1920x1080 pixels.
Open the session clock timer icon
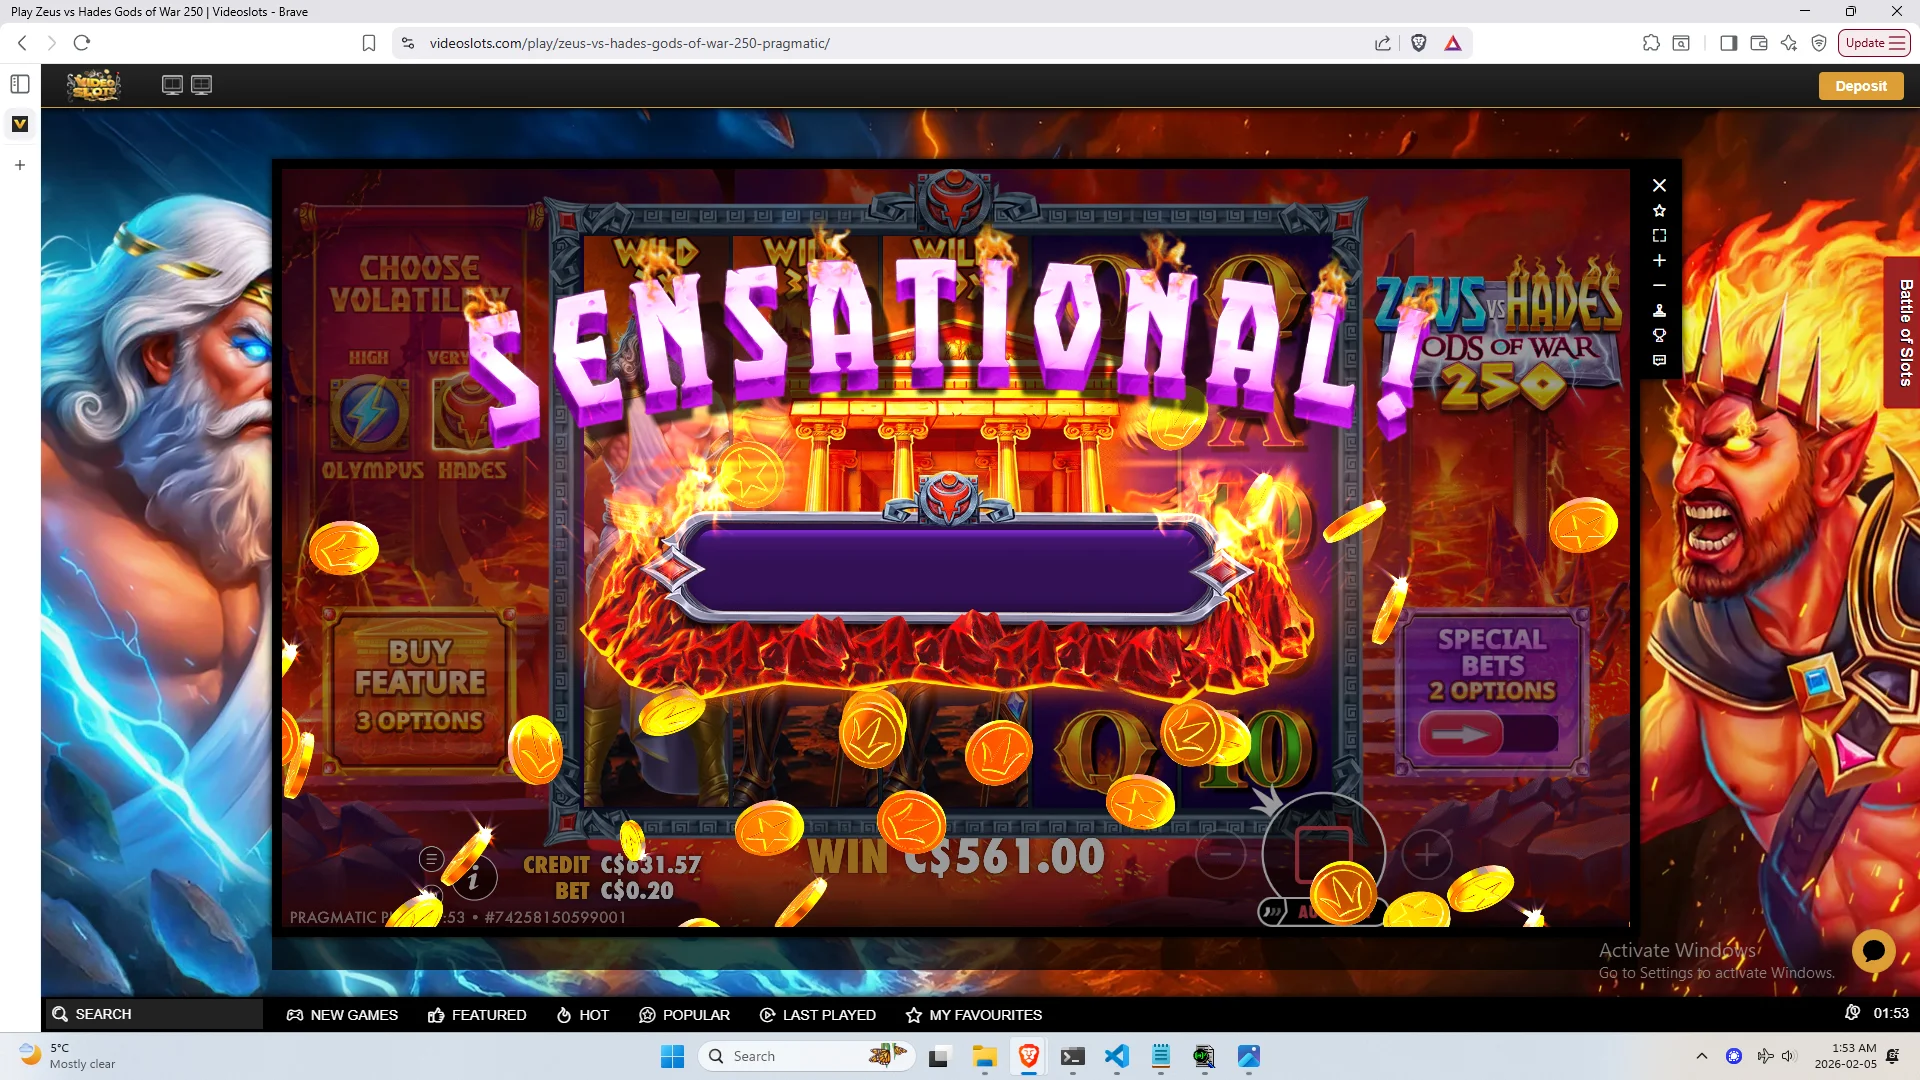(x=1852, y=1013)
